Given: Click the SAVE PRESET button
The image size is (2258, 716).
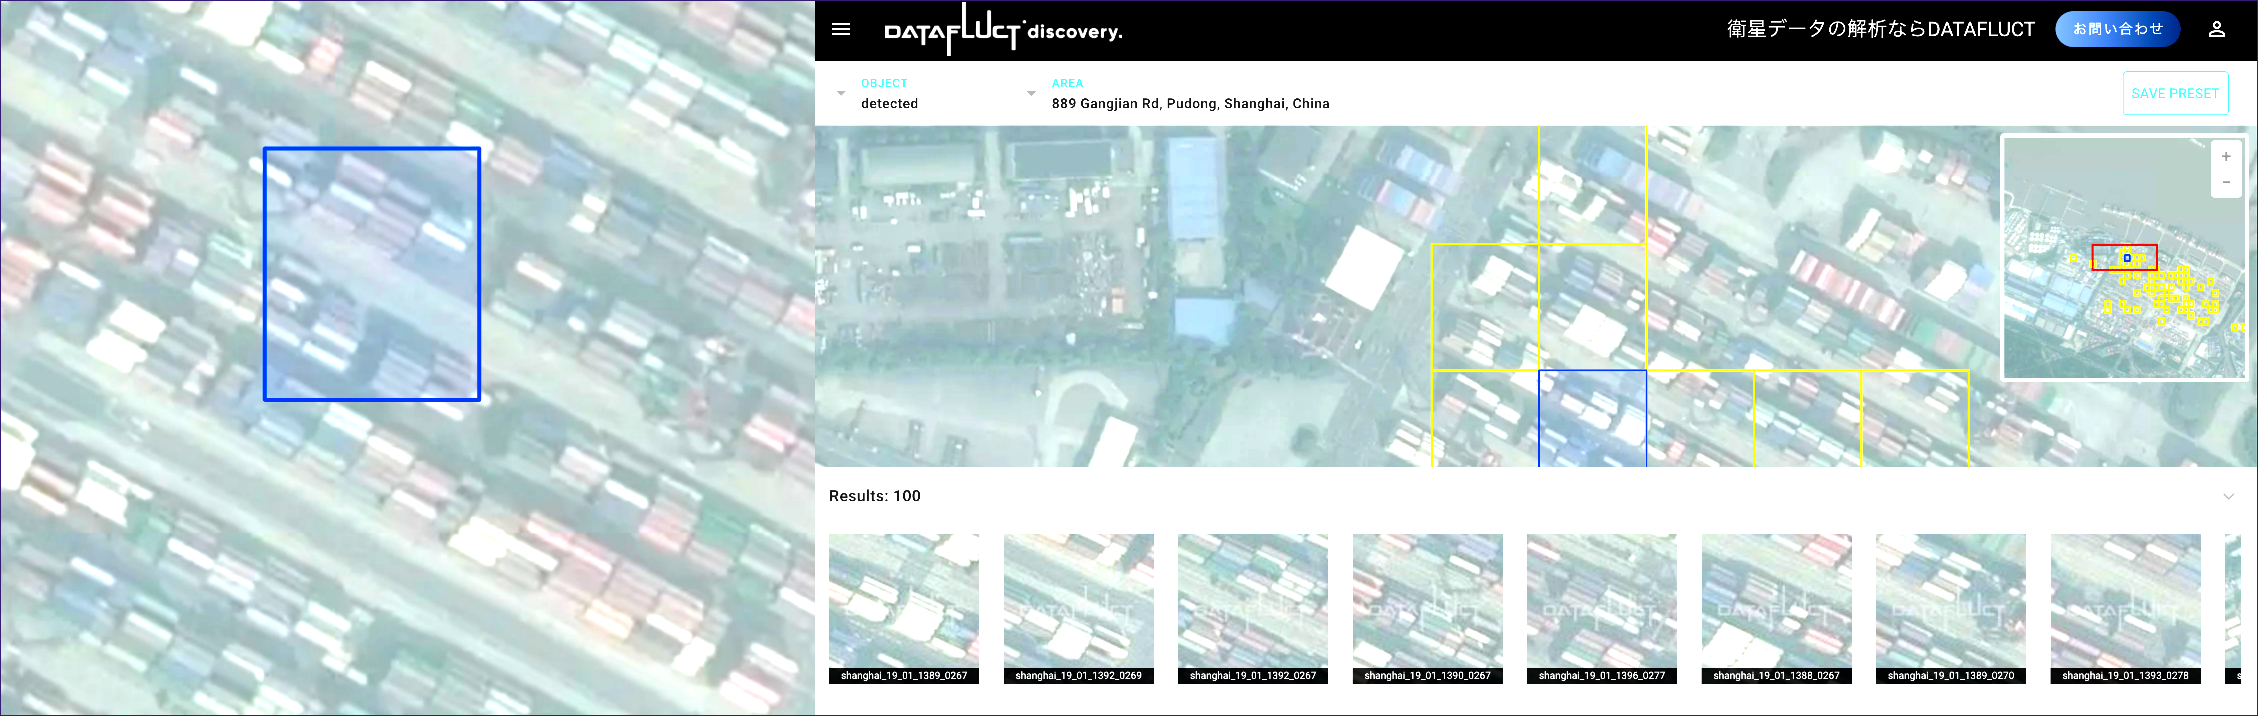Looking at the screenshot, I should tap(2175, 93).
